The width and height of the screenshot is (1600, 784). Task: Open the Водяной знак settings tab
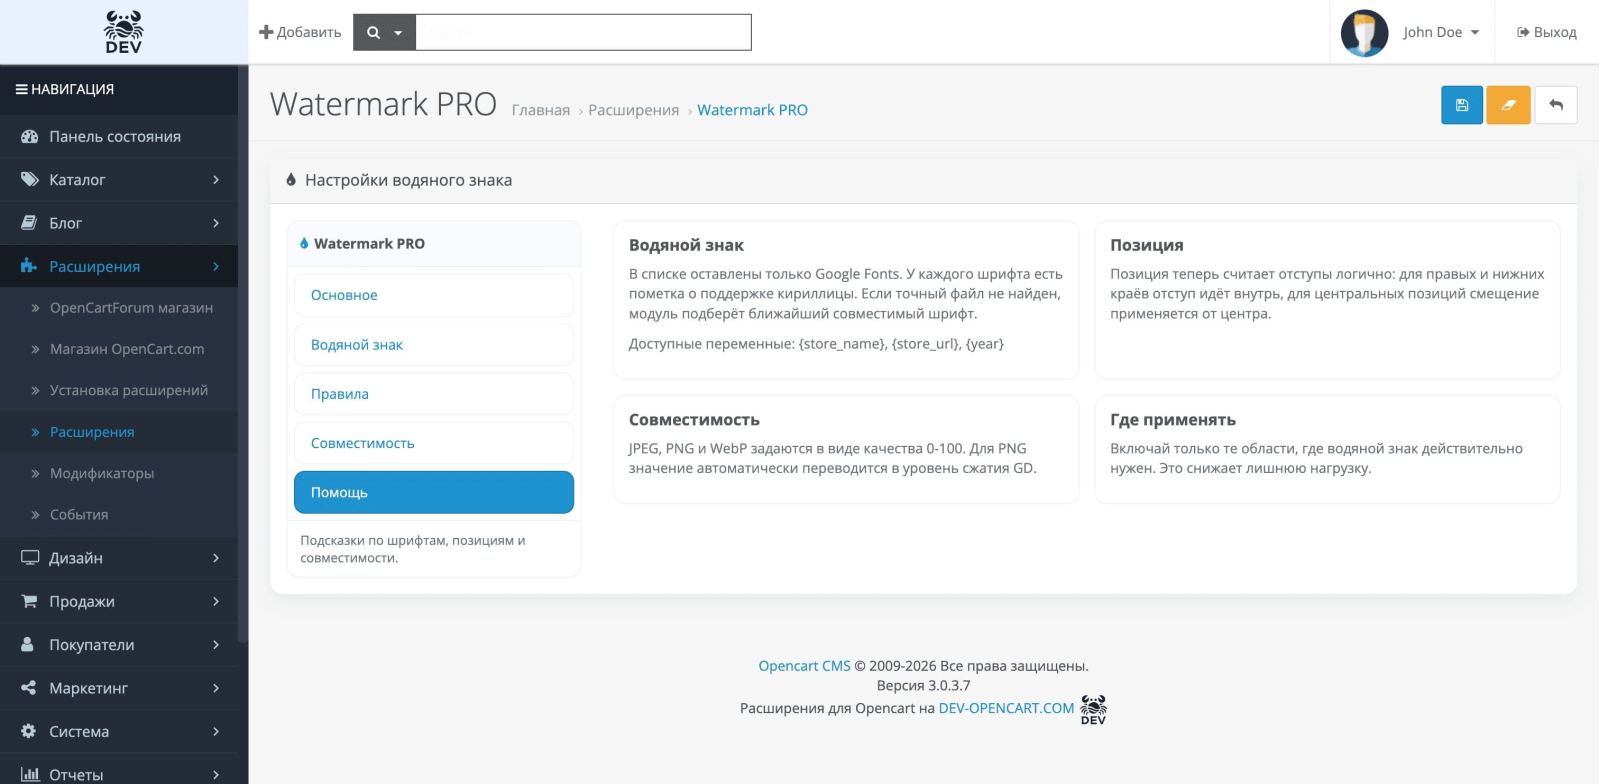click(434, 344)
